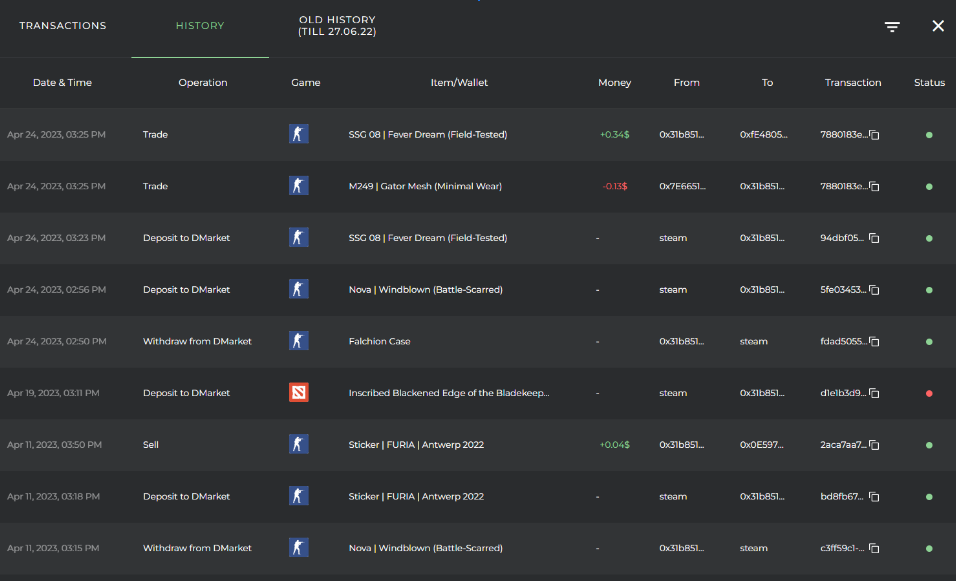
Task: Open the filter icon in header
Action: [892, 27]
